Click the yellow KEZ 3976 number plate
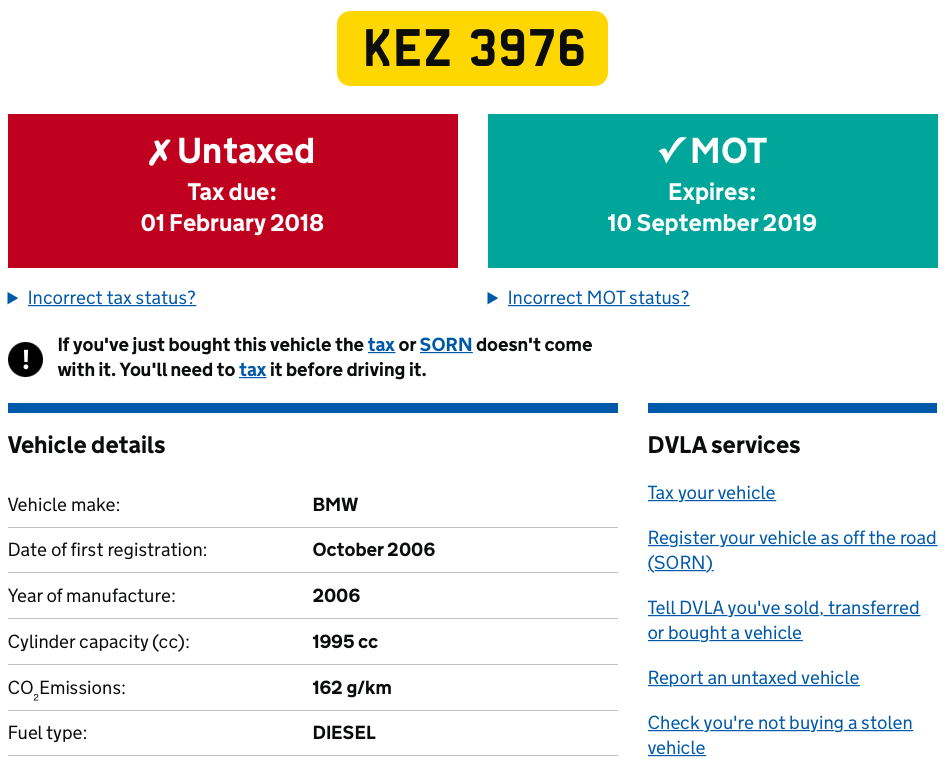Screen dimensions: 947x762 point(472,48)
